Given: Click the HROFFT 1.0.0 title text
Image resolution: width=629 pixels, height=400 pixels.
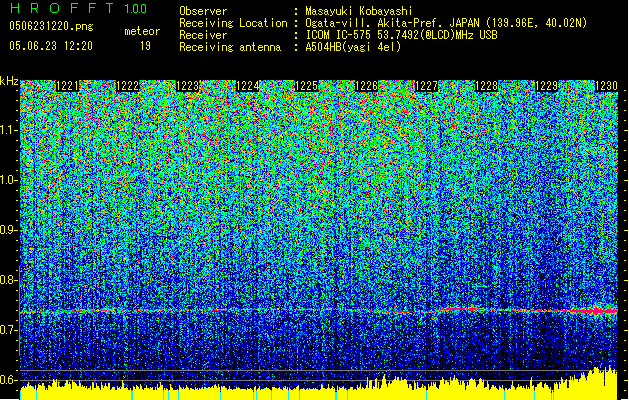Looking at the screenshot, I should click(x=78, y=8).
